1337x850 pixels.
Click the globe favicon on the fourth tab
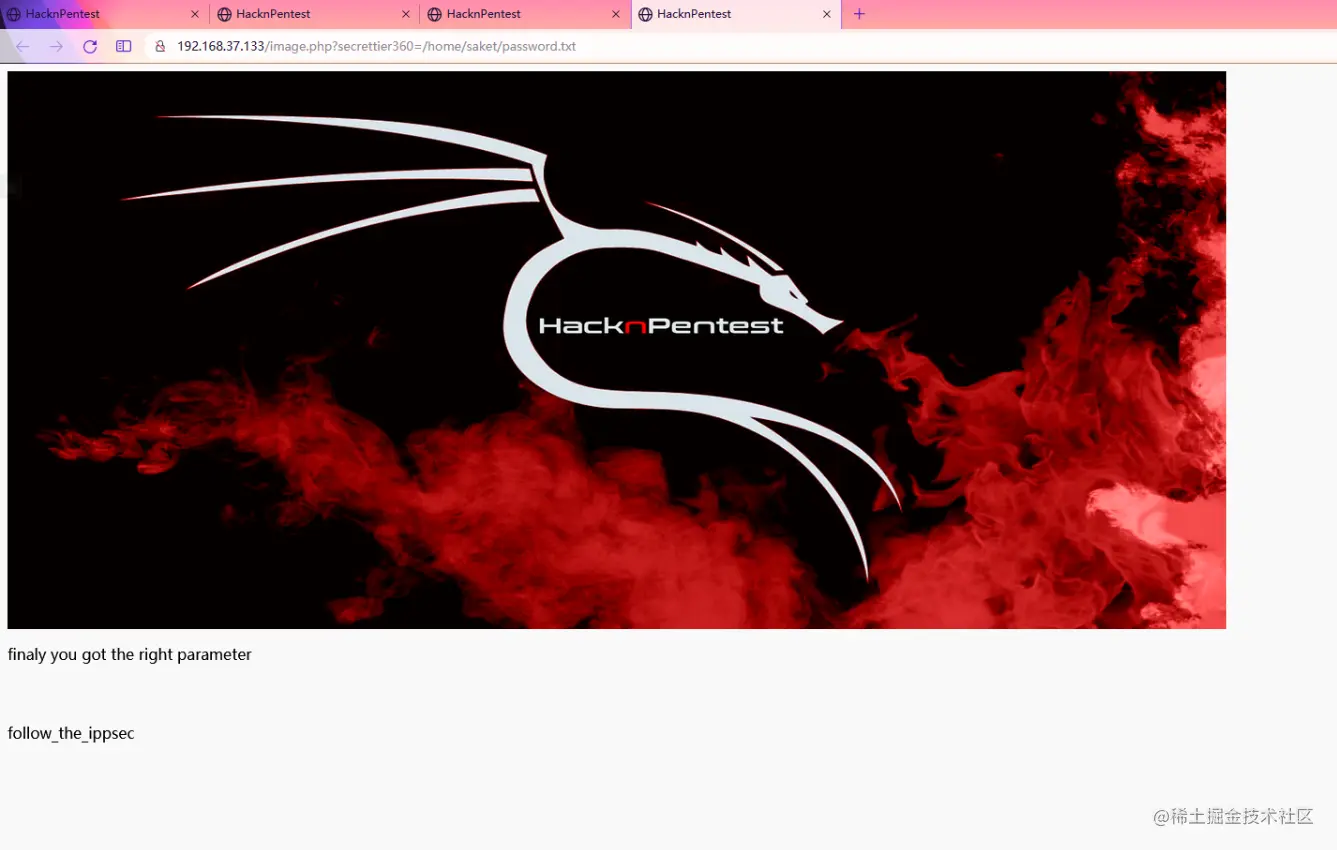pyautogui.click(x=645, y=14)
